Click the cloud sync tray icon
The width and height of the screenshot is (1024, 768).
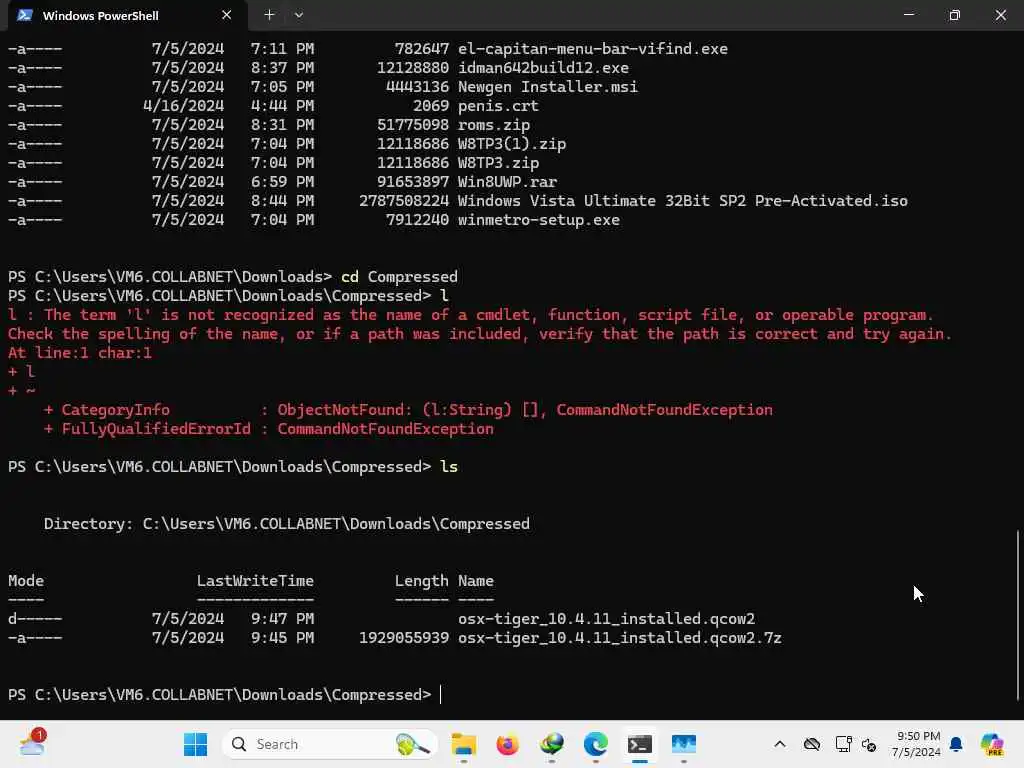[812, 744]
